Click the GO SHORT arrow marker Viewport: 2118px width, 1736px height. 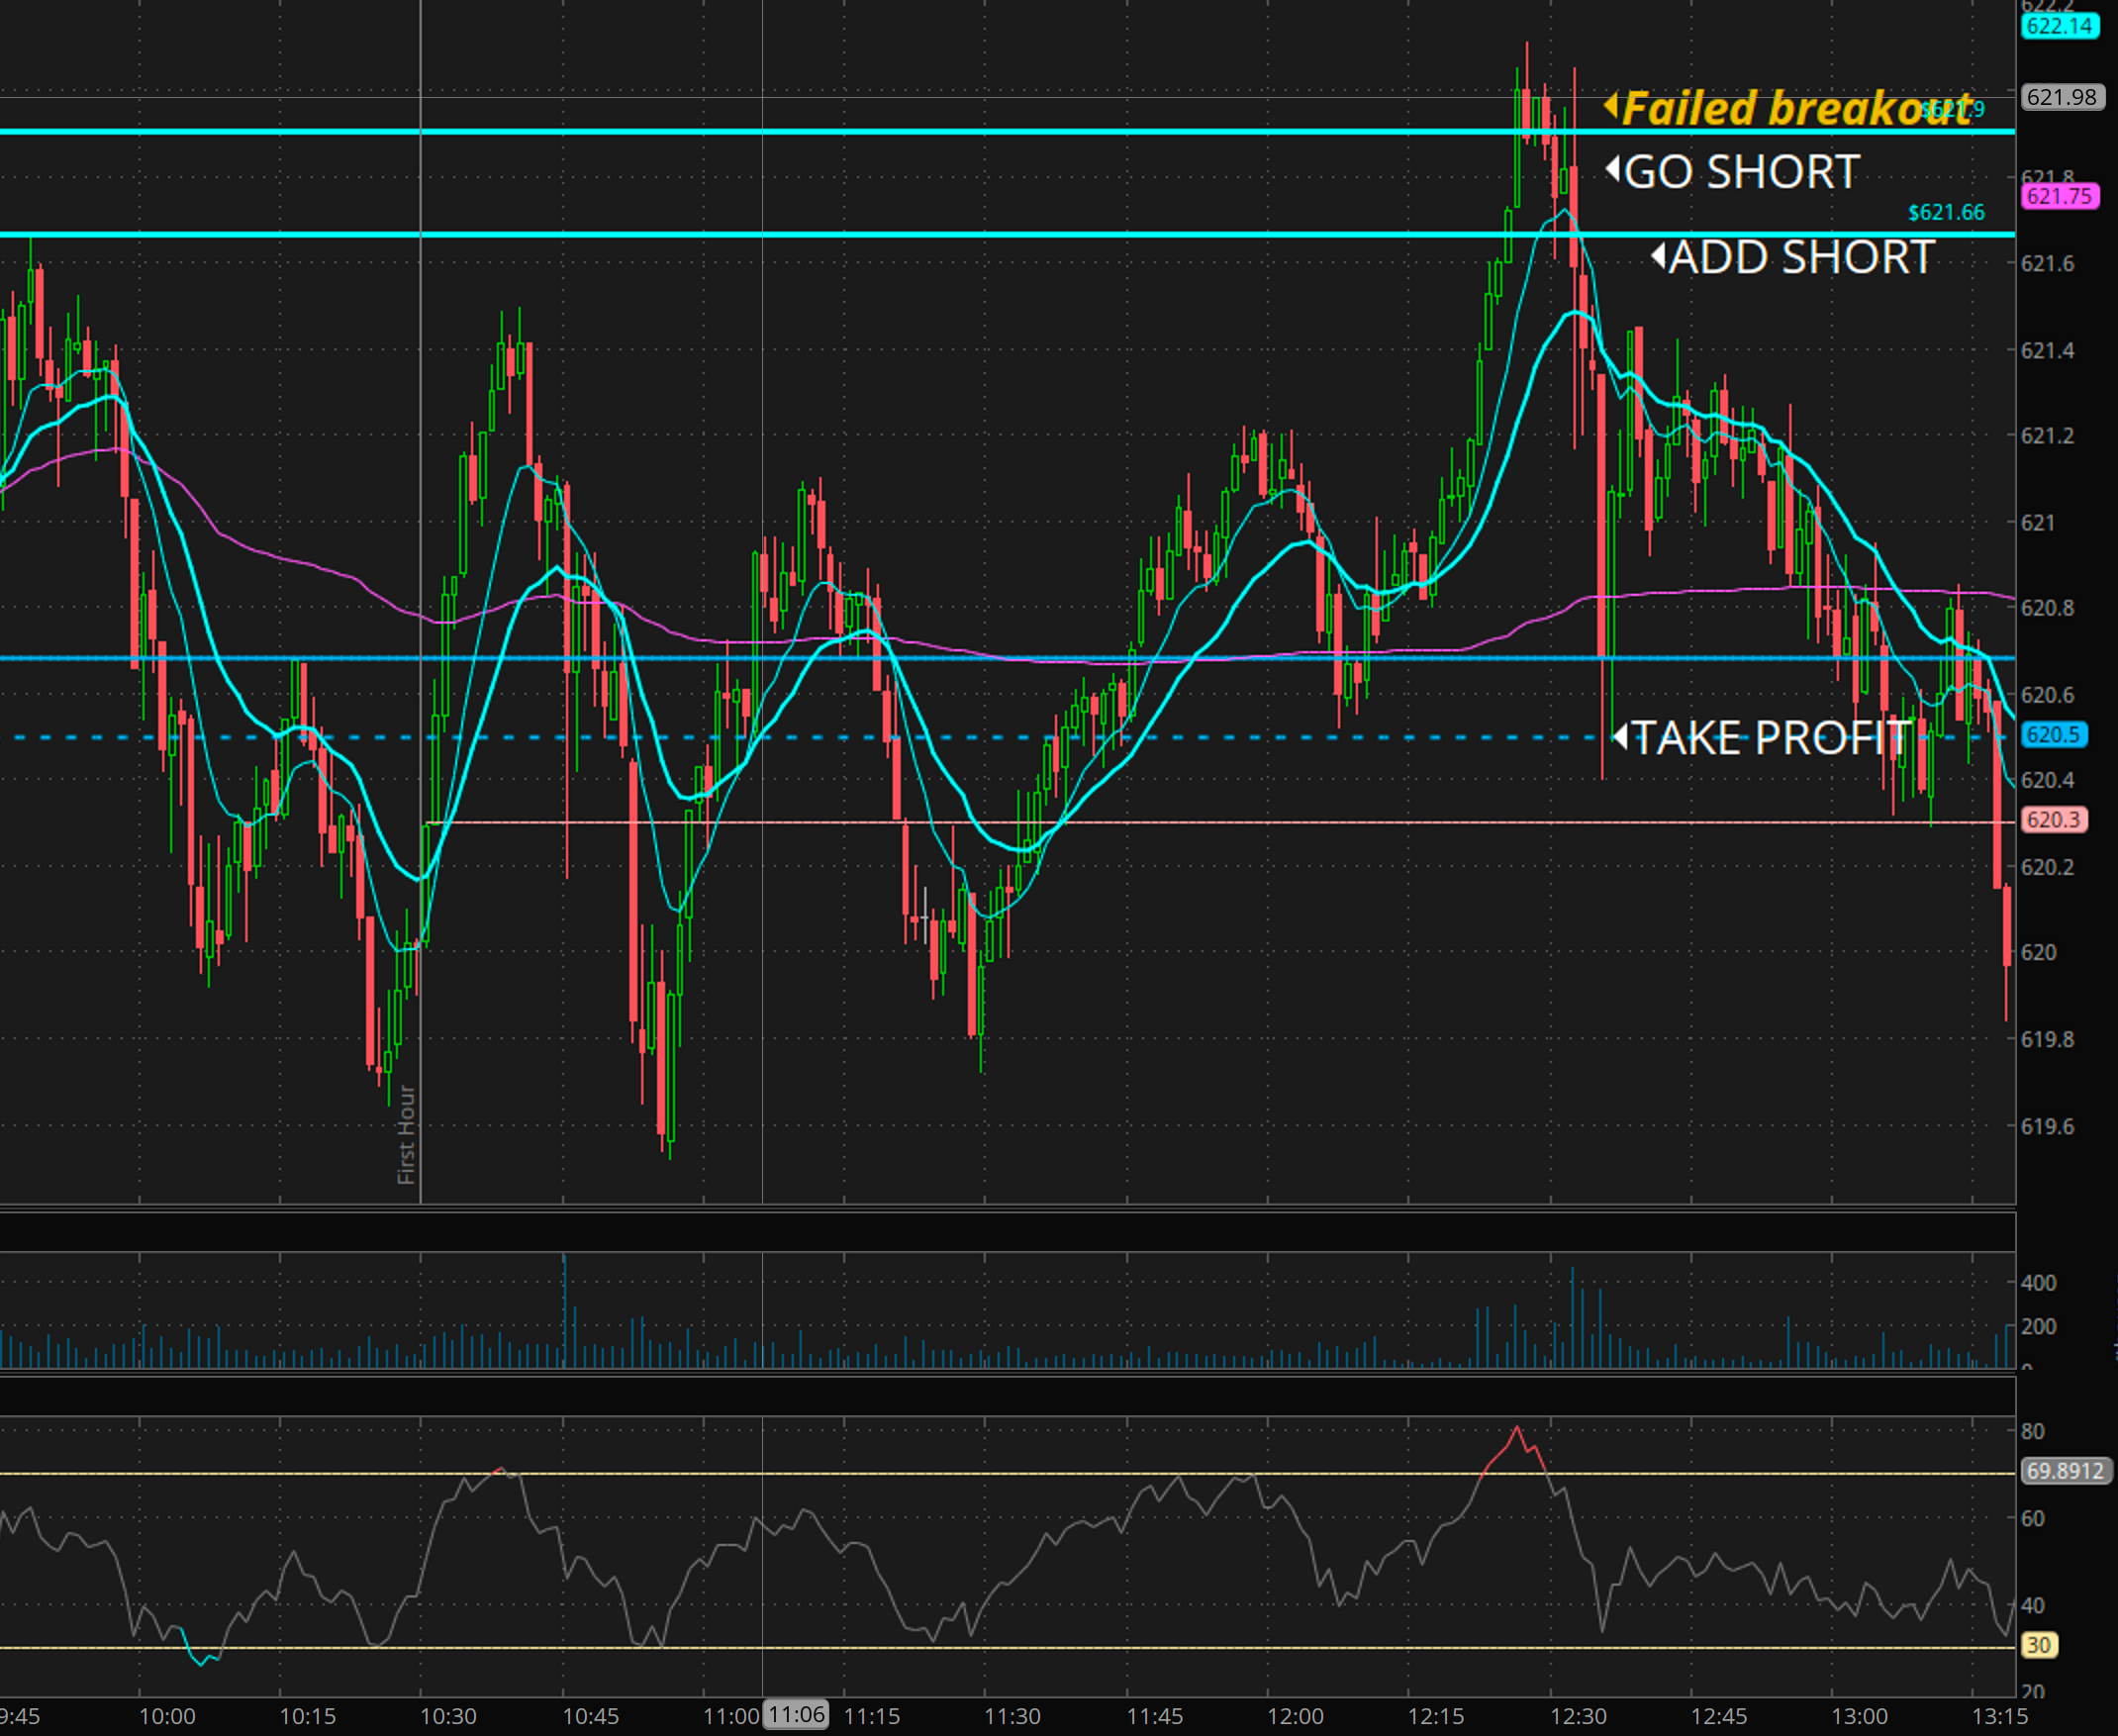[1612, 170]
